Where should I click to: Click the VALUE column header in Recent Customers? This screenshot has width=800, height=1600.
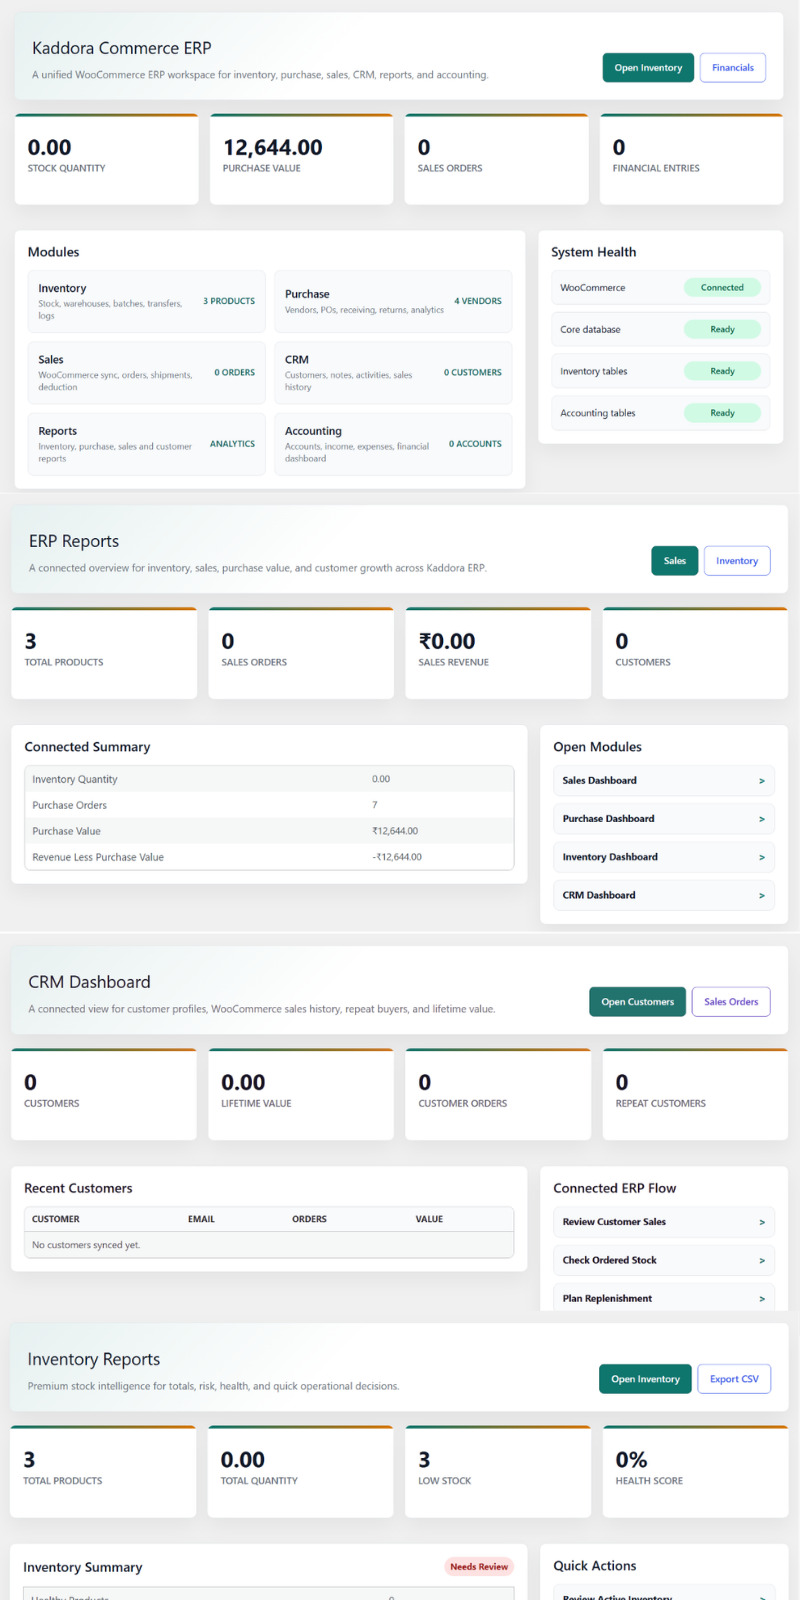tap(429, 1219)
